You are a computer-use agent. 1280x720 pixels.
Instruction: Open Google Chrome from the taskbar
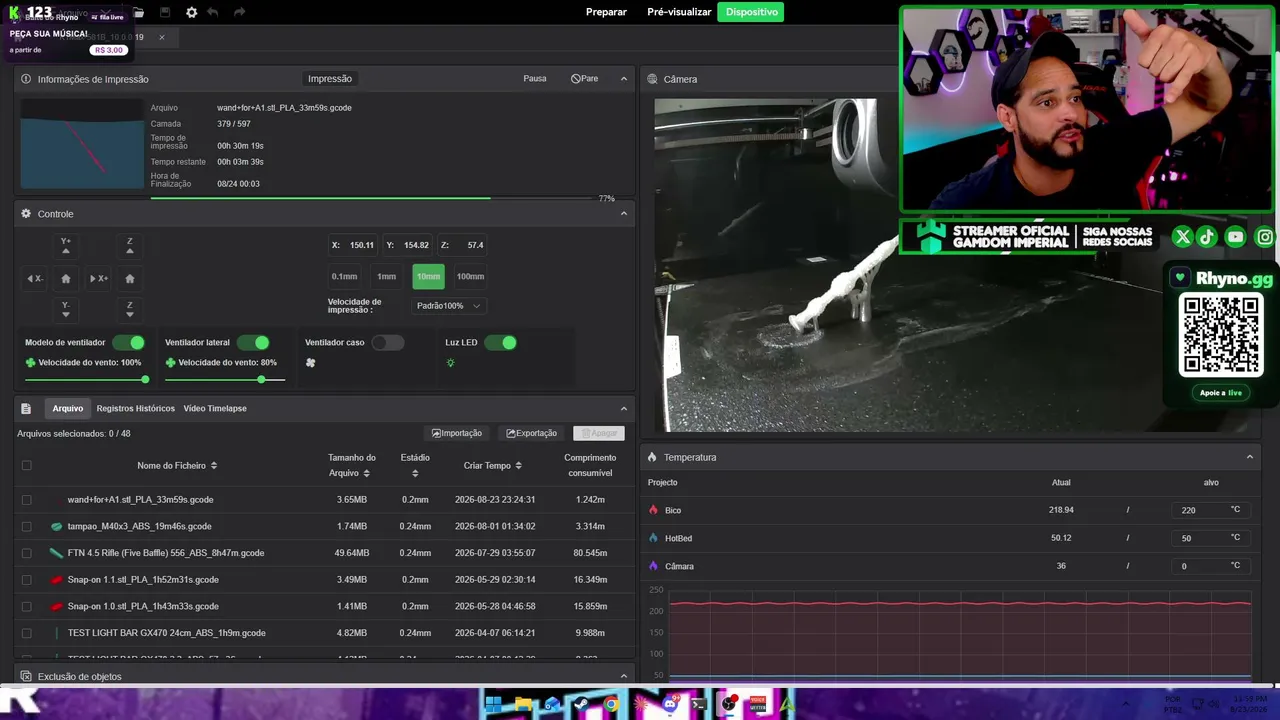[611, 704]
